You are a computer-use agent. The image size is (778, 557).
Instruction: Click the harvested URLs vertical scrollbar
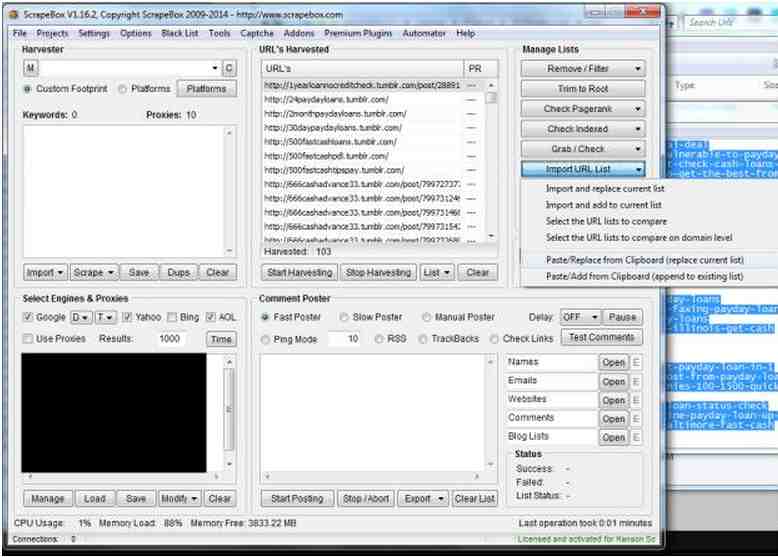coord(491,160)
